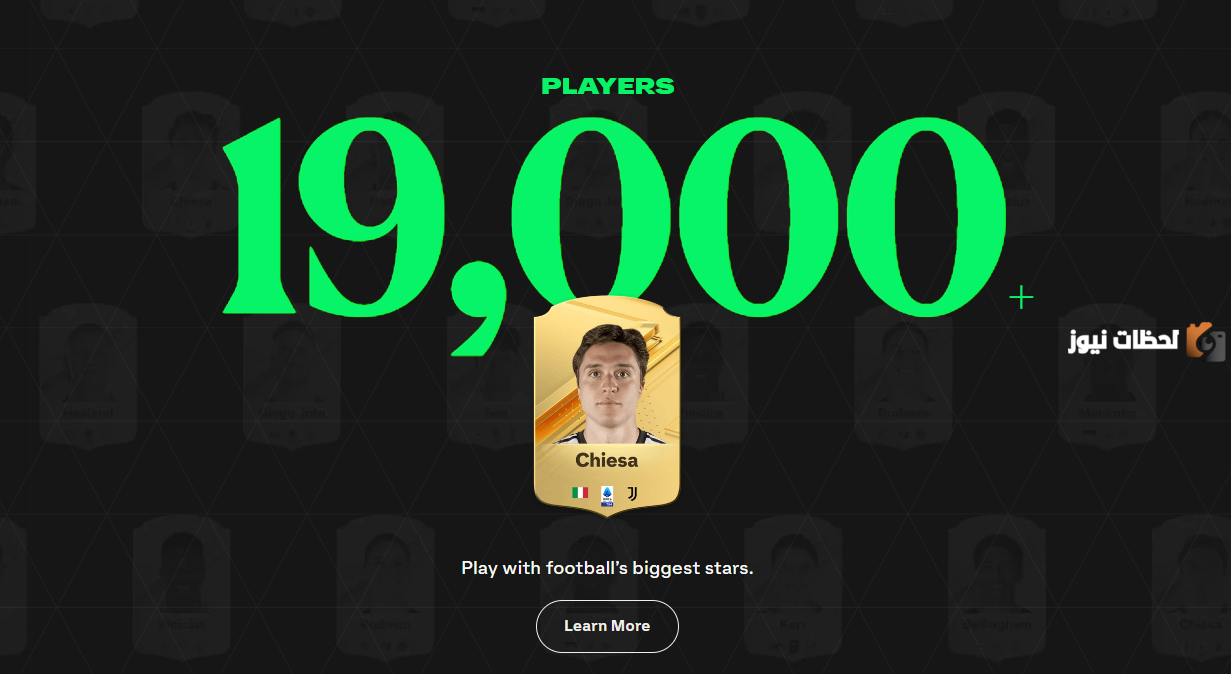Click the faded top-left background player card
Image resolution: width=1231 pixels, height=674 pixels.
[x=16, y=165]
